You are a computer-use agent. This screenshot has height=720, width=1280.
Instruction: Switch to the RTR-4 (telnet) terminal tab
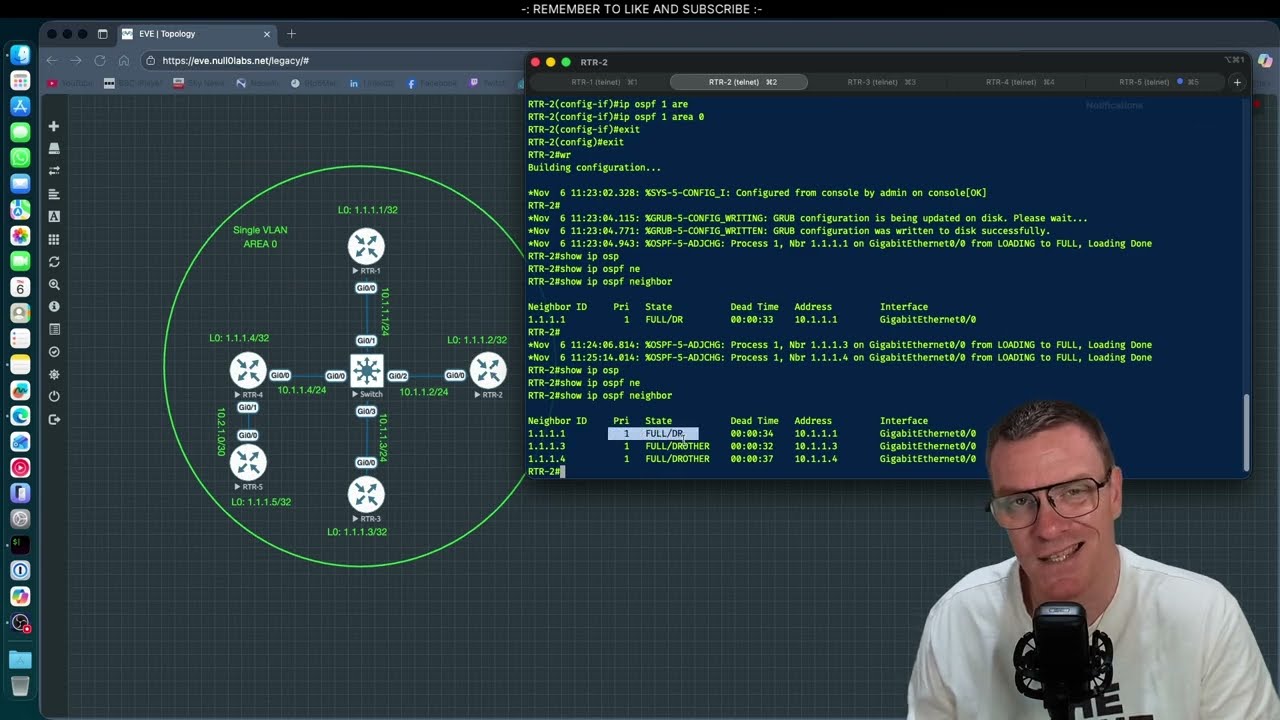(x=1020, y=82)
